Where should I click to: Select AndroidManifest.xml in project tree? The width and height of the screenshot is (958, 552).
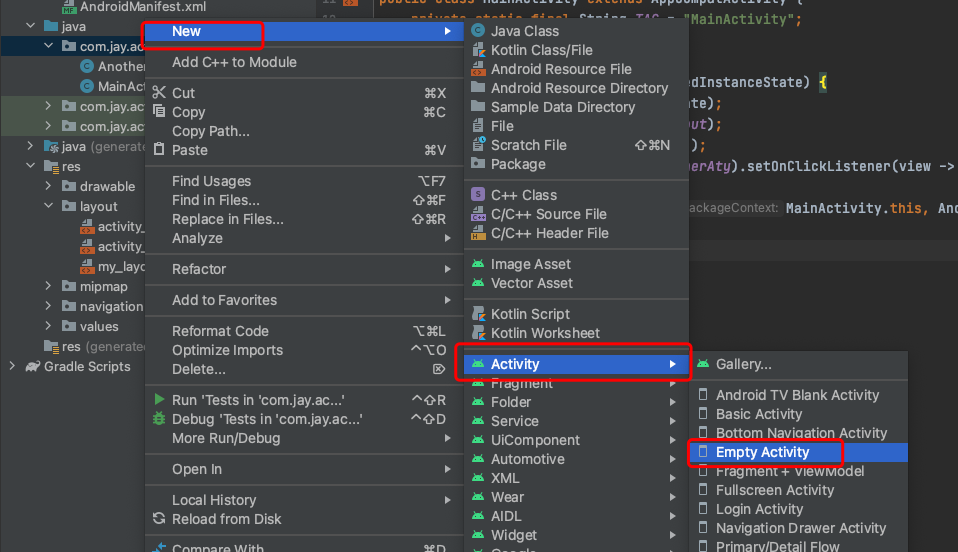click(142, 7)
